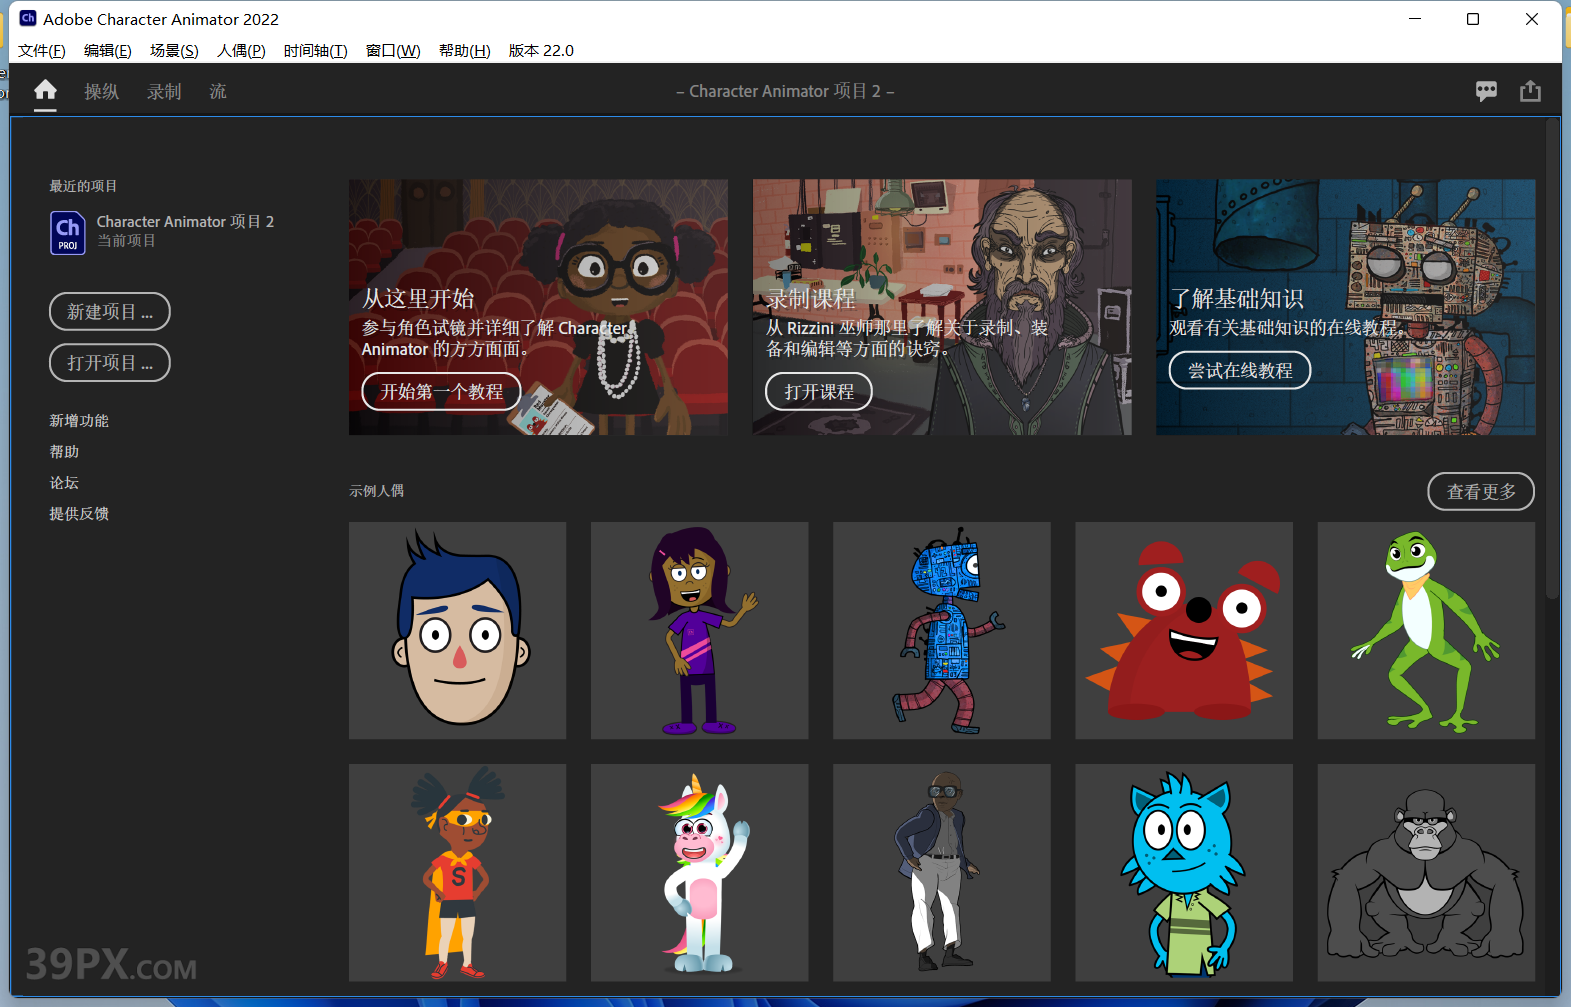Click the share/export icon
1571x1007 pixels.
[x=1530, y=91]
